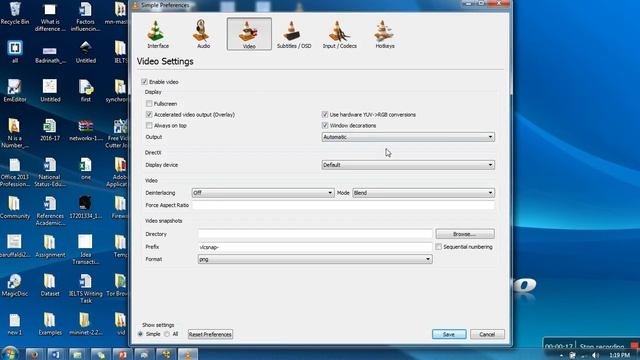Open Input / Codecs preferences
This screenshot has width=640, height=360.
pos(339,34)
